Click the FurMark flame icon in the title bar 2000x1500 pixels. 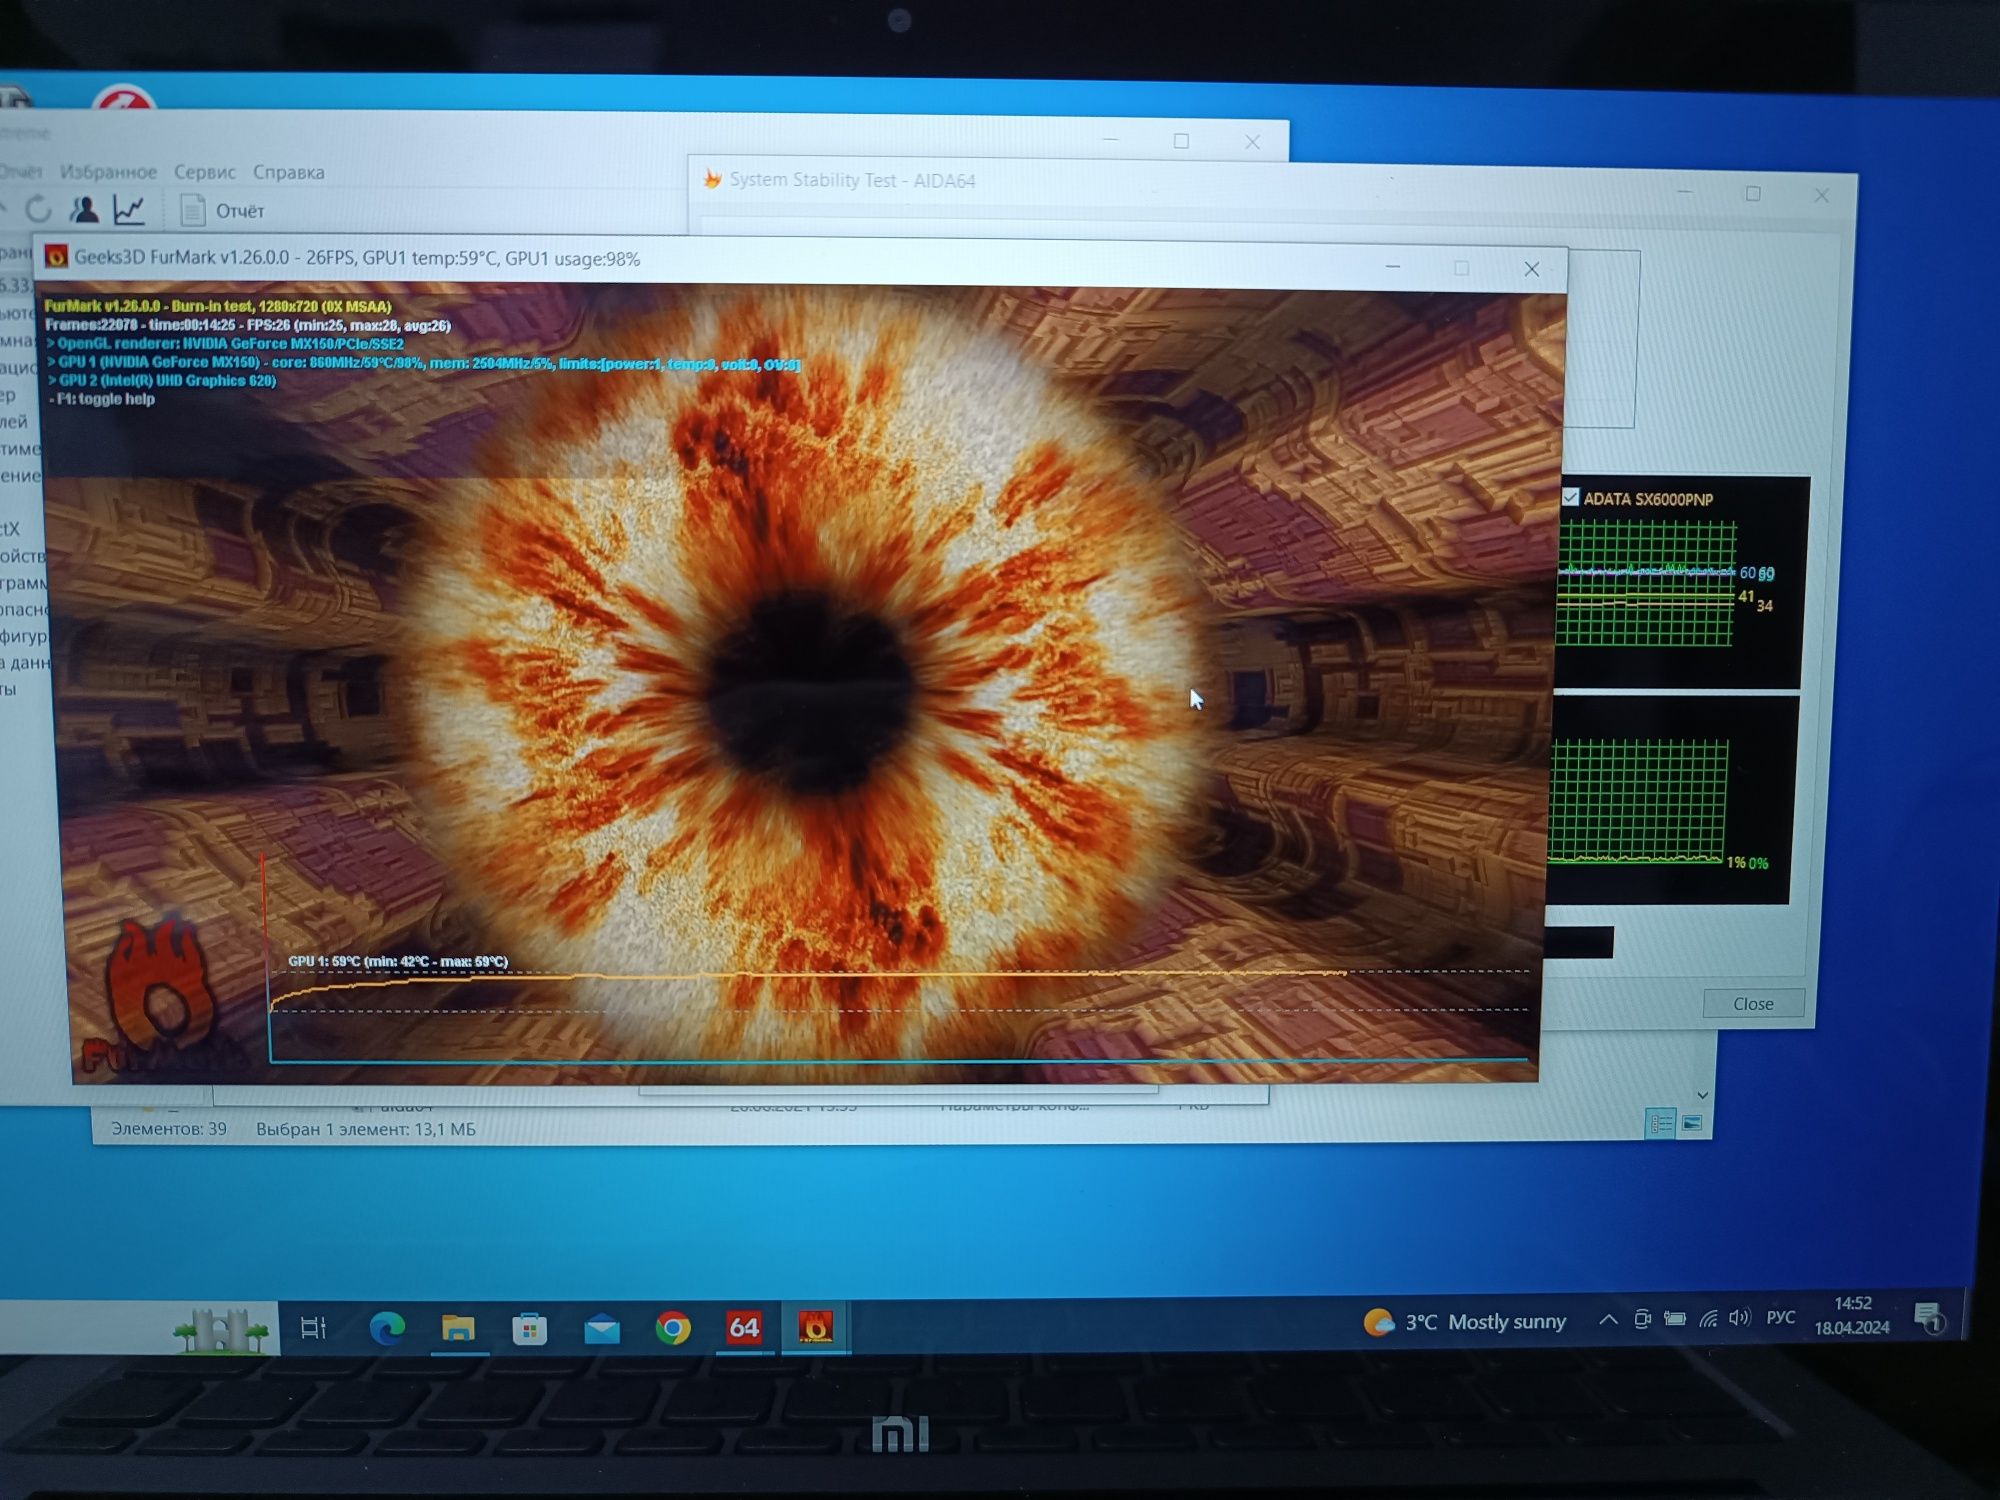tap(56, 257)
